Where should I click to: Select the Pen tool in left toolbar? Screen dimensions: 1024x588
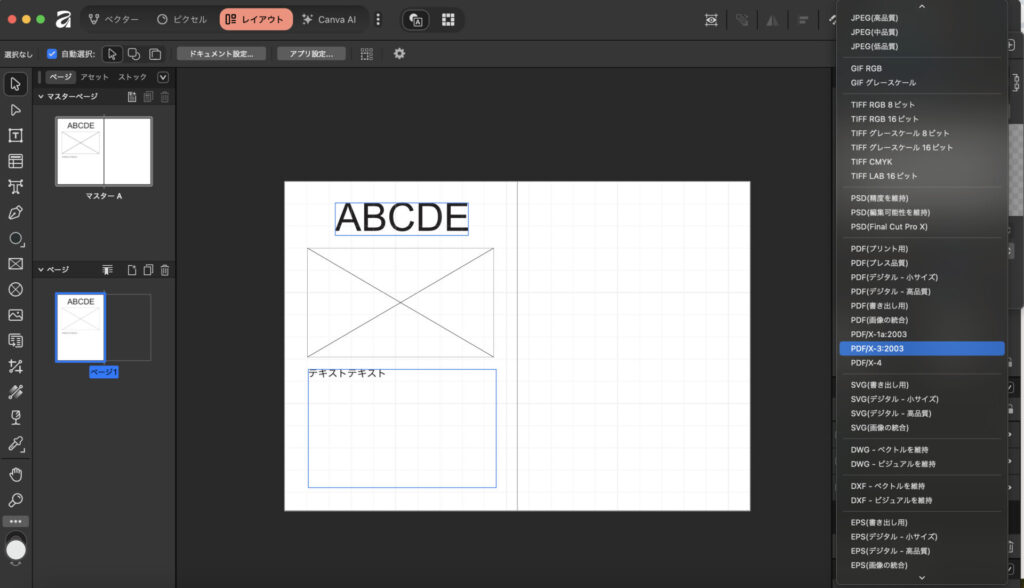click(x=16, y=213)
